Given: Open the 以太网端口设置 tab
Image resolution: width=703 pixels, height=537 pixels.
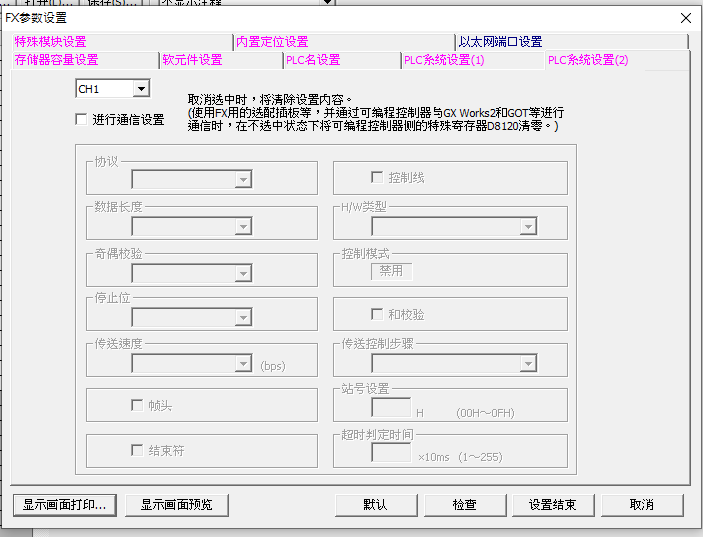Looking at the screenshot, I should [500, 42].
